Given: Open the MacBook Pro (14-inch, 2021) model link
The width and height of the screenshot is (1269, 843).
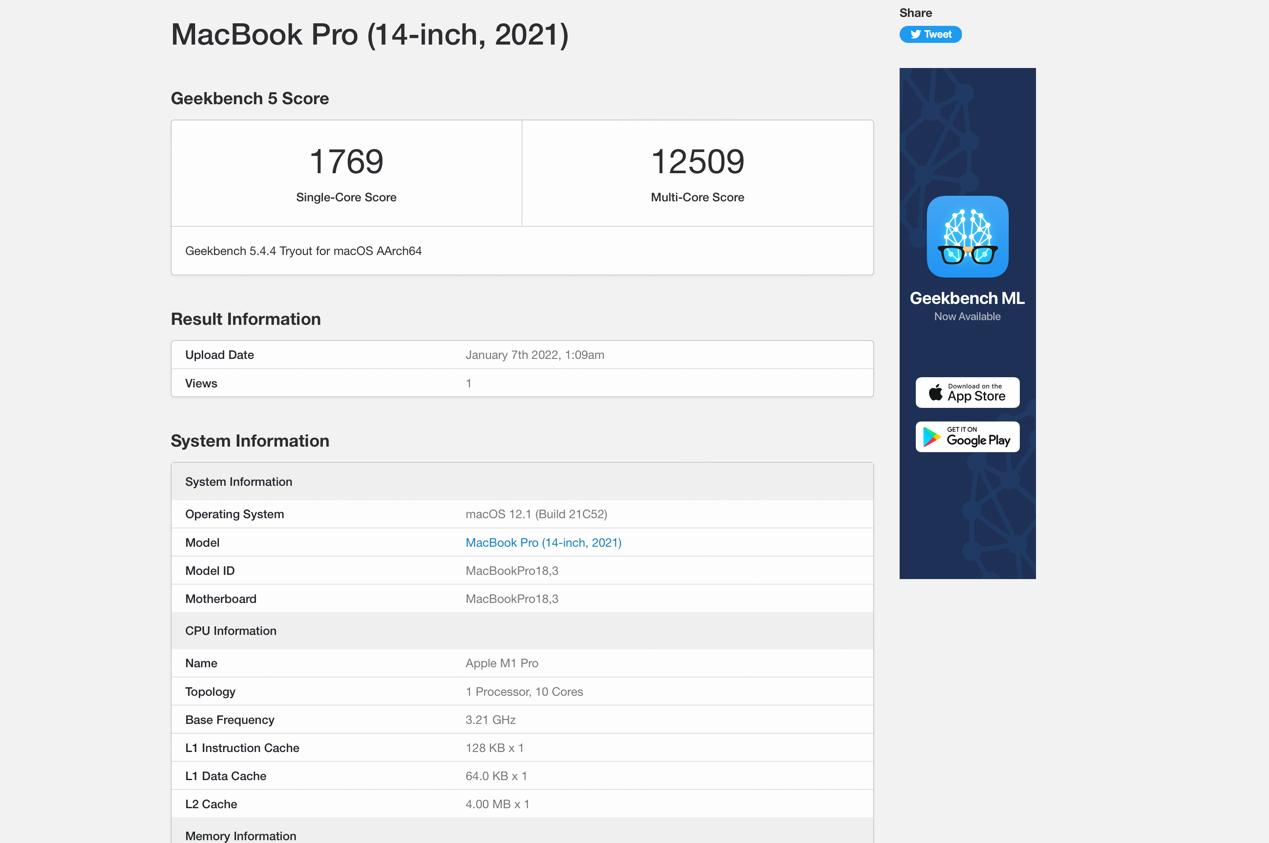Looking at the screenshot, I should click(x=543, y=542).
